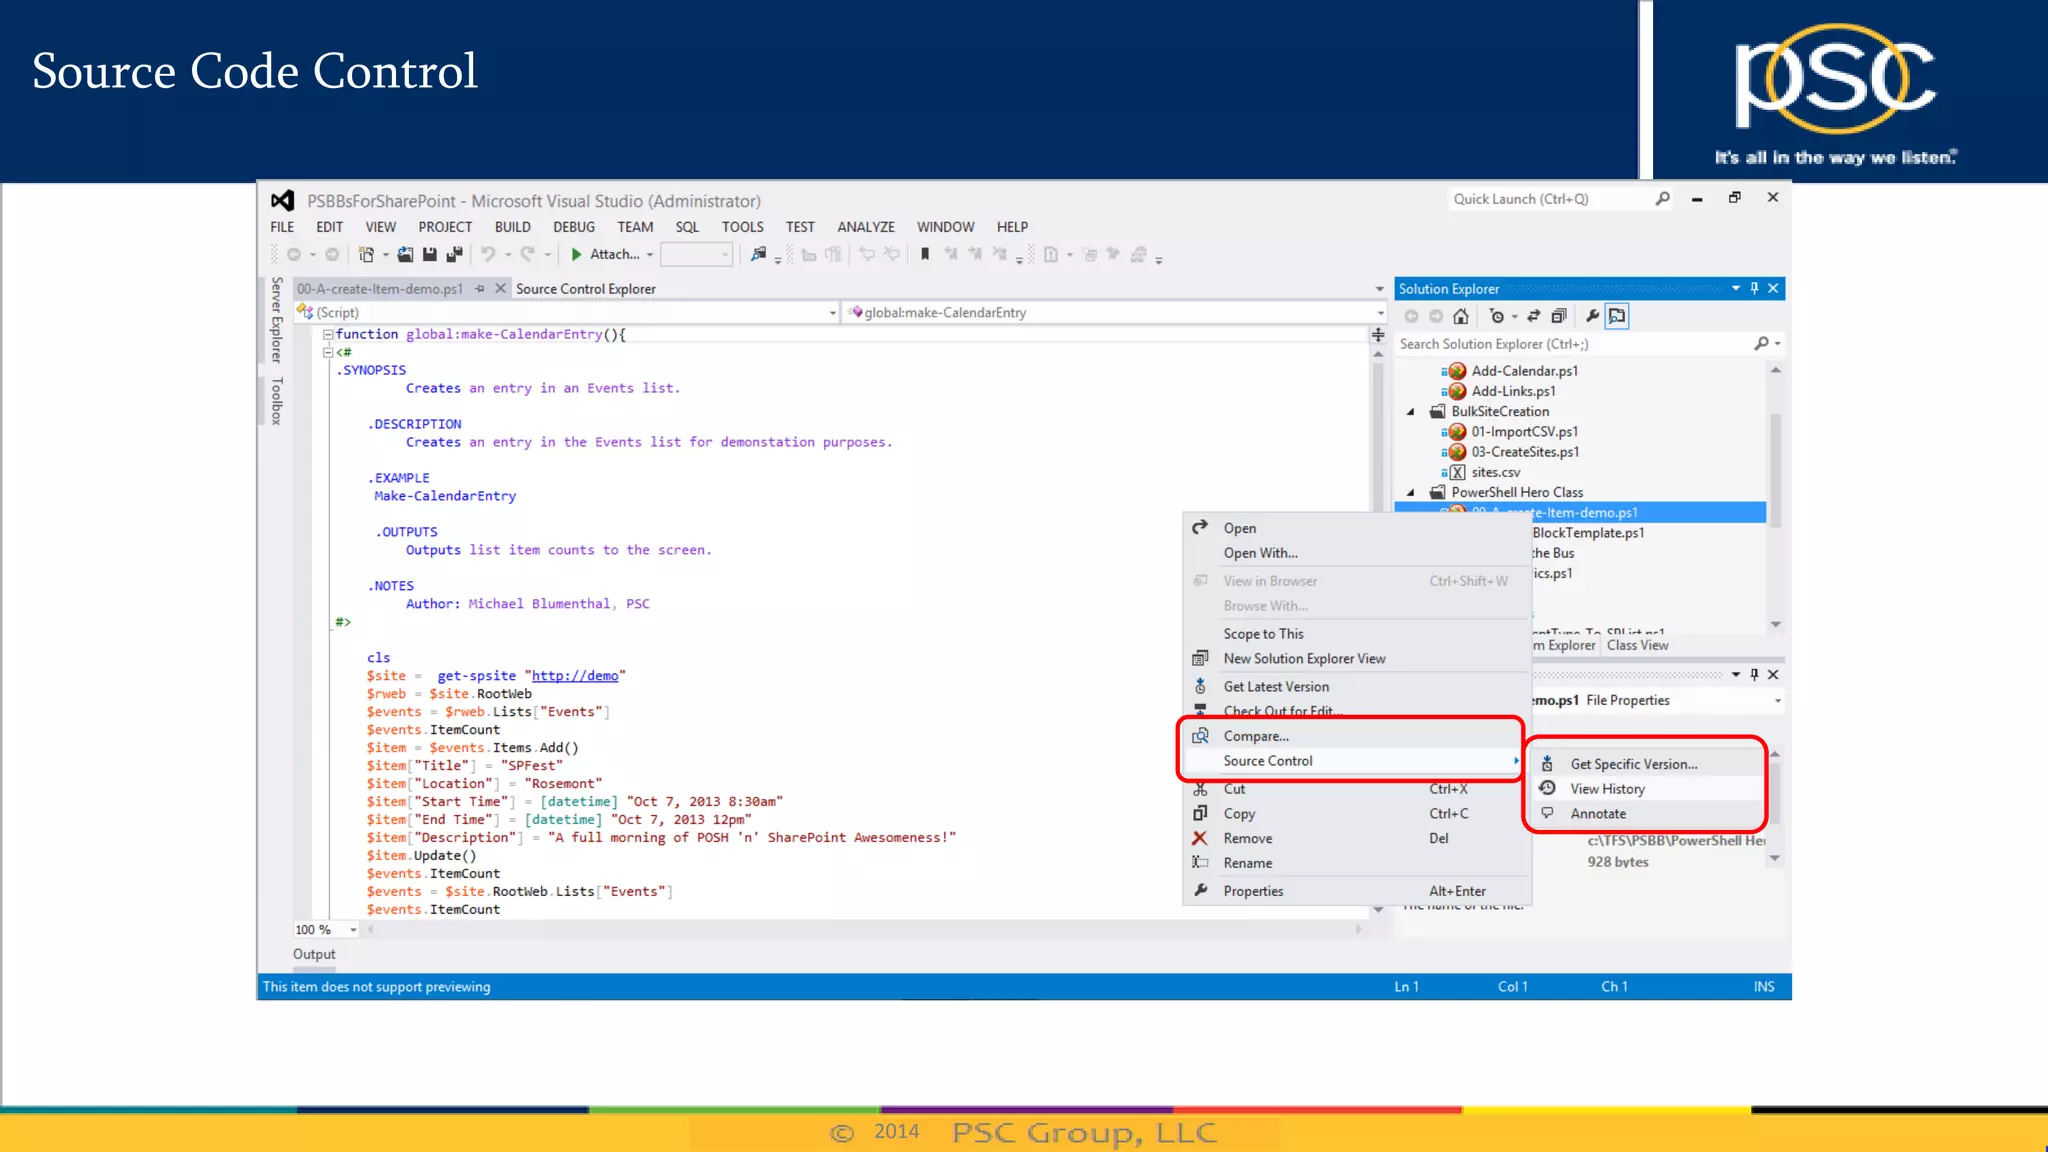Open the Attach... dropdown arrow

point(650,255)
